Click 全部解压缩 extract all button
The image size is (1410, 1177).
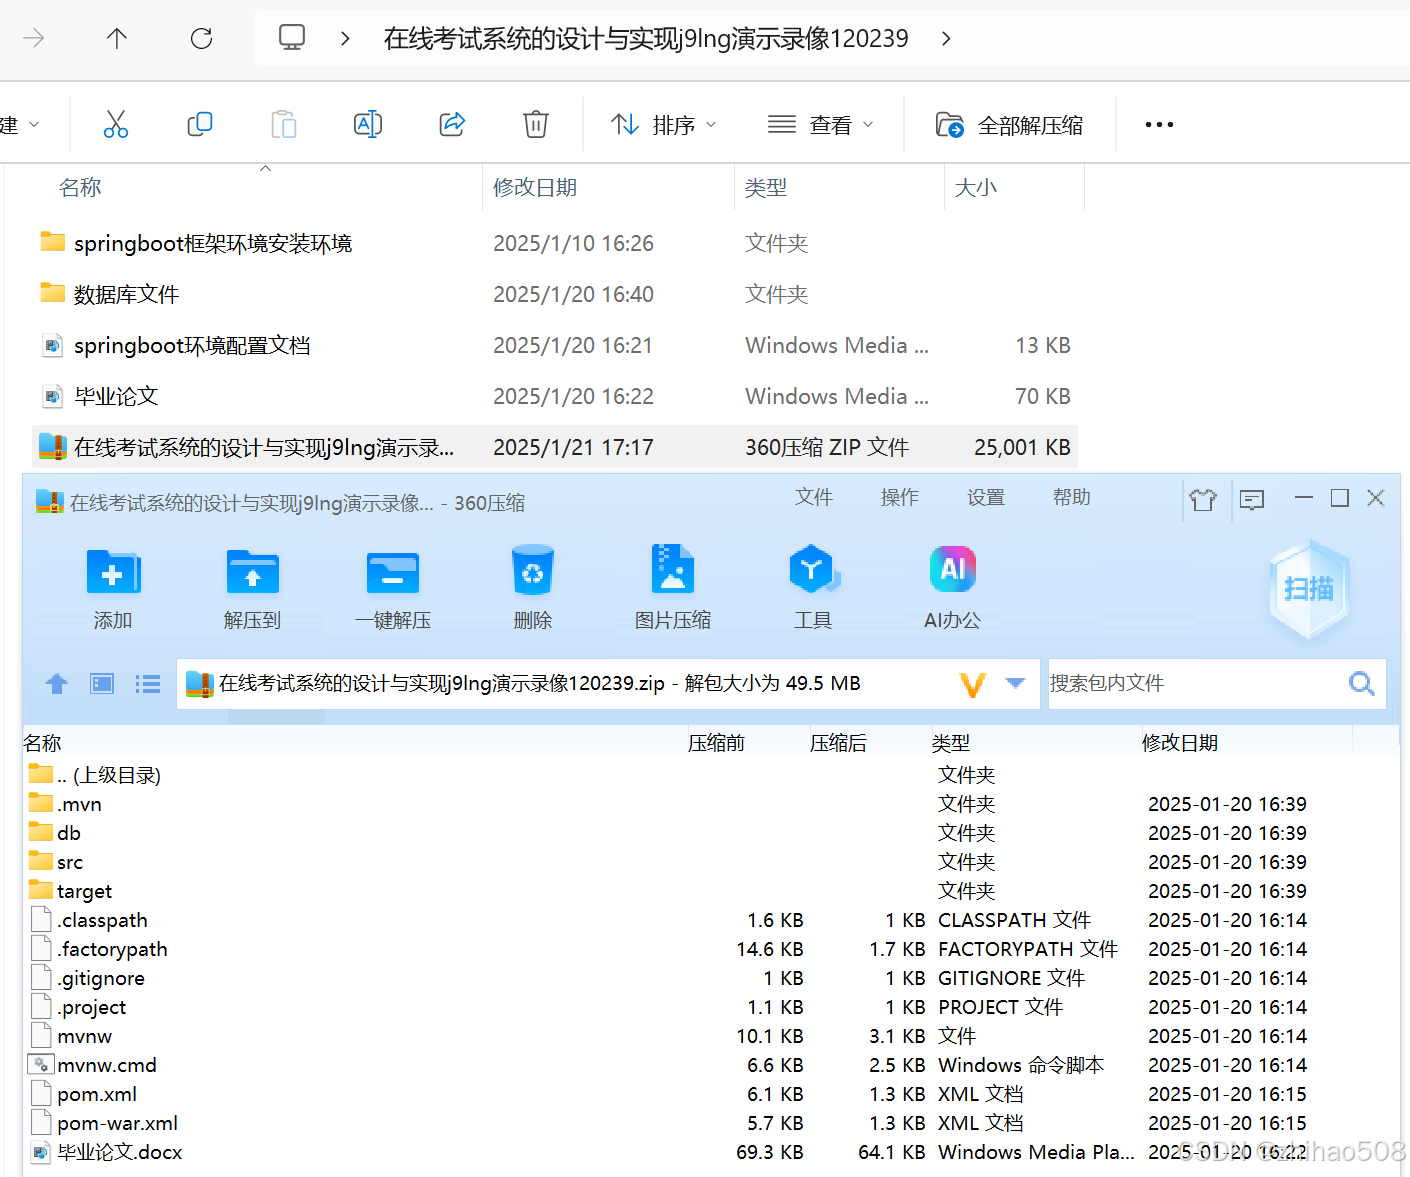click(x=1009, y=125)
